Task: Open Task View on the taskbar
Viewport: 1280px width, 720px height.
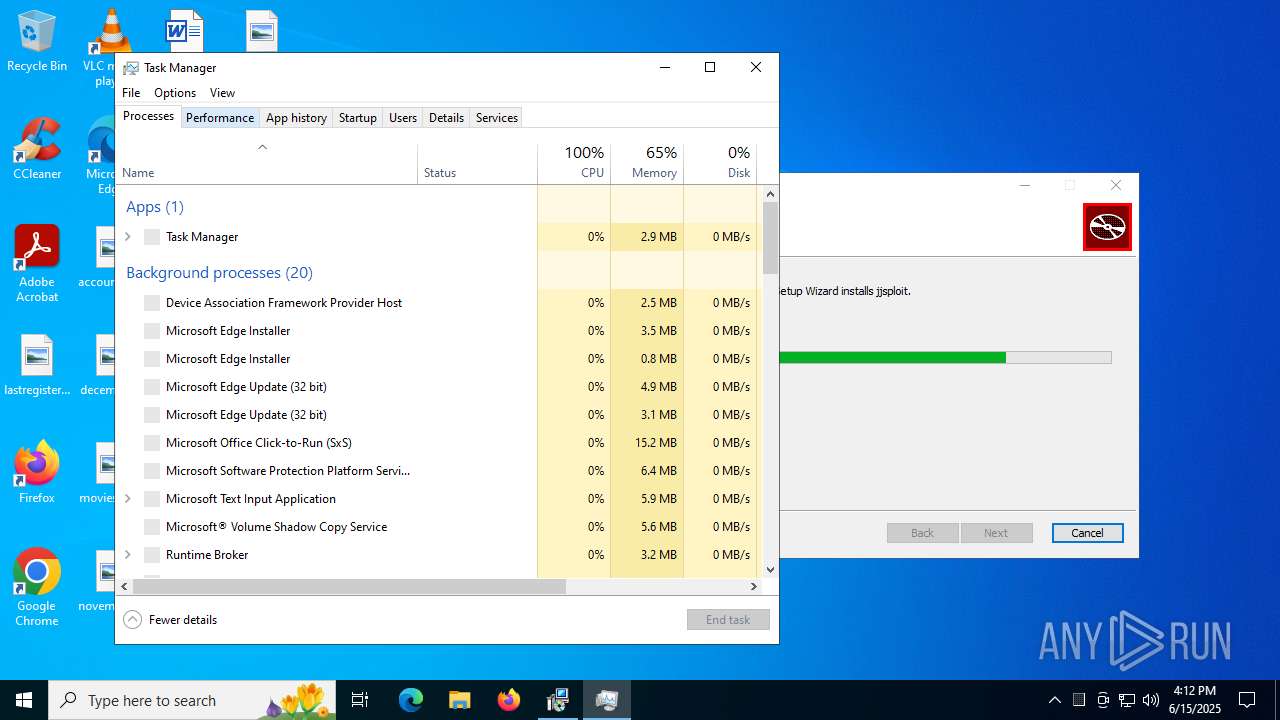Action: [x=361, y=700]
